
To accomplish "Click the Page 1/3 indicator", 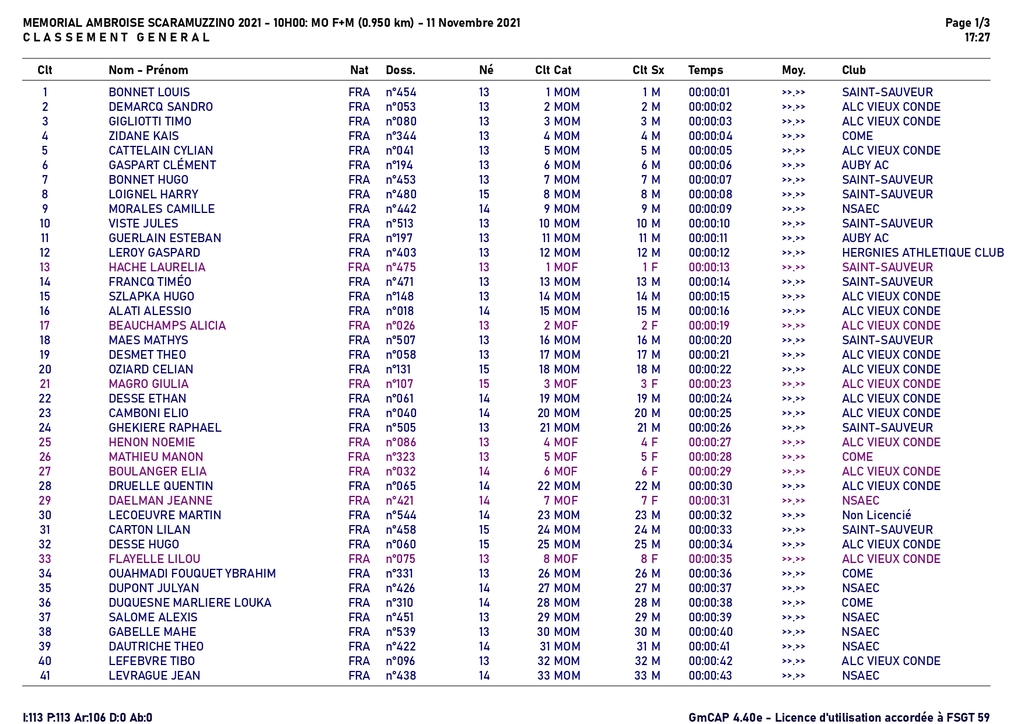I will click(967, 22).
